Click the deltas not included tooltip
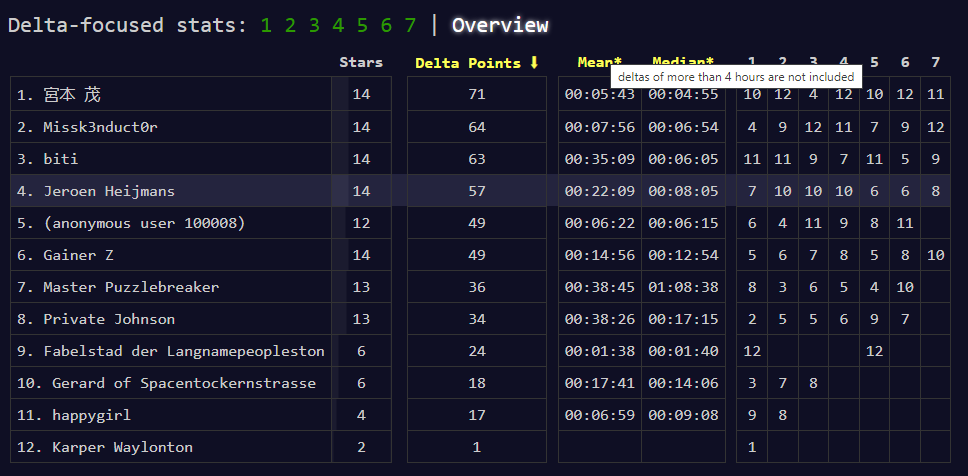Screen dimensions: 968x476 point(736,77)
